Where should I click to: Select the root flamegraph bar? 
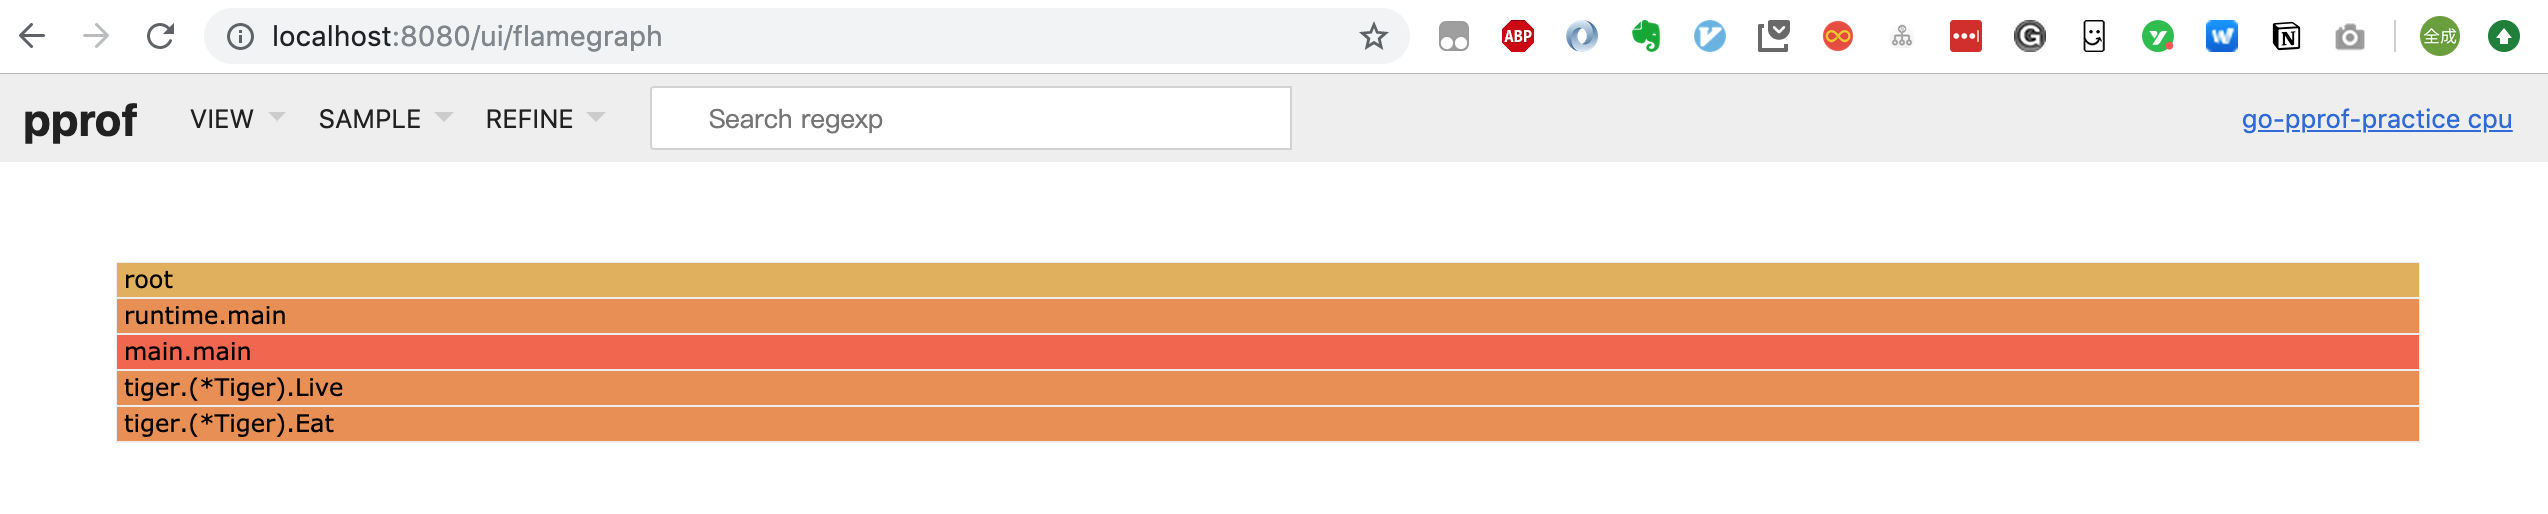coord(1267,280)
